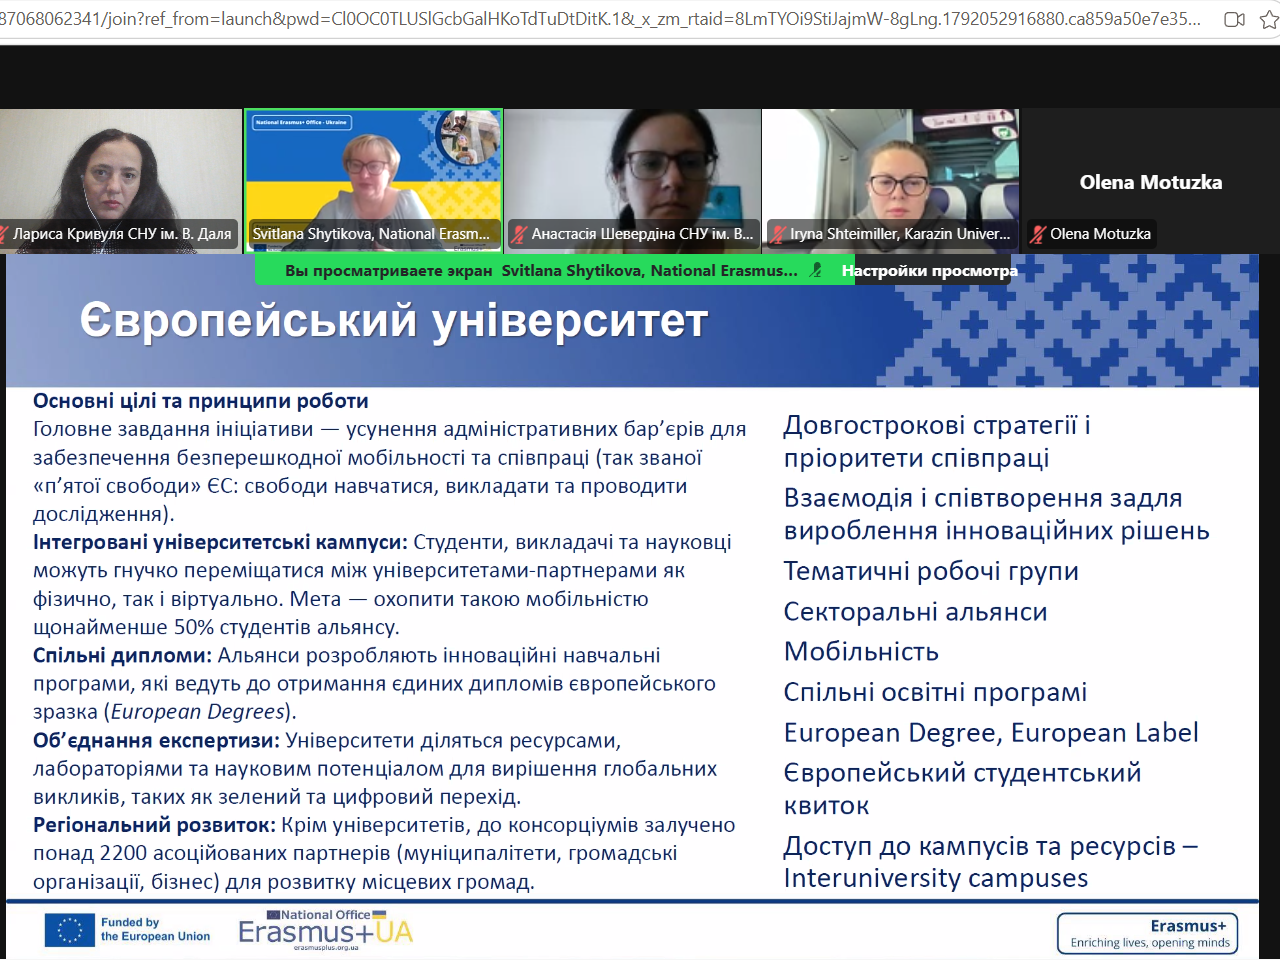
Task: Click the muted mic icon beside Olena Motuzka's label
Action: point(1039,234)
